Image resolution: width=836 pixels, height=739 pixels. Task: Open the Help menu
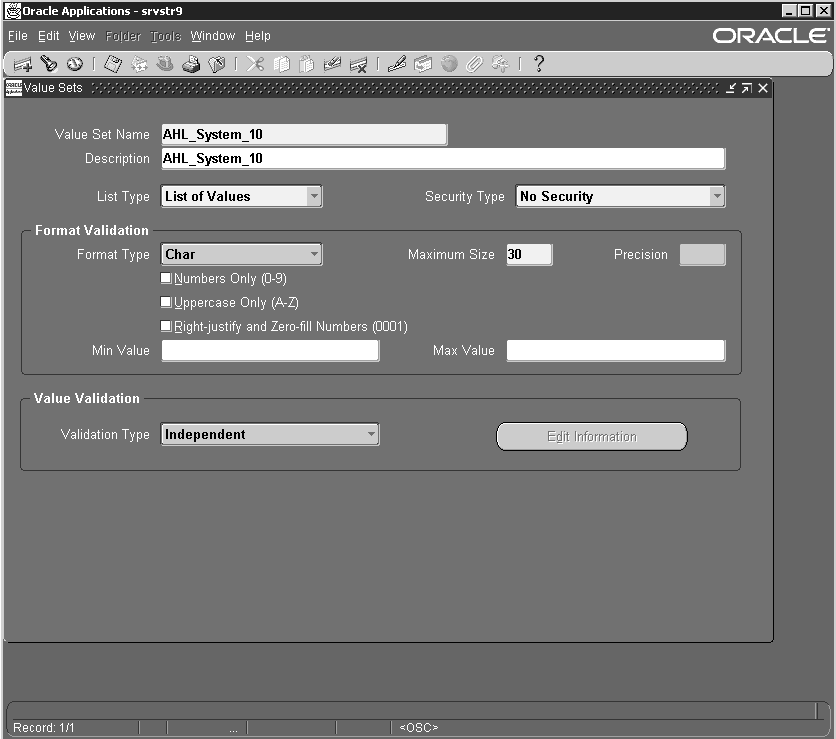tap(258, 36)
